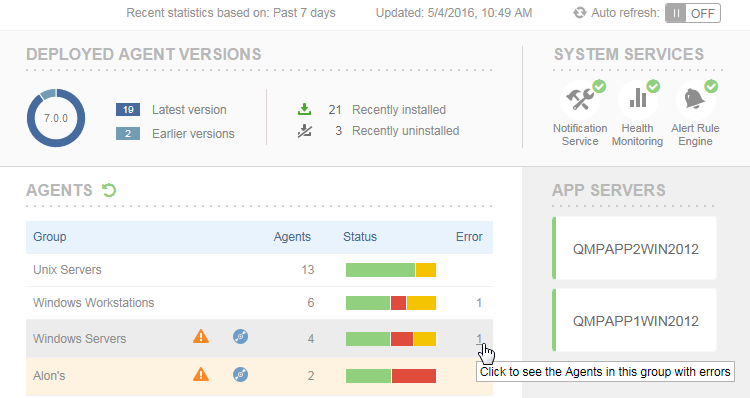This screenshot has height=398, width=750.
Task: Click the warning triangle on Alon's row
Action: click(201, 374)
